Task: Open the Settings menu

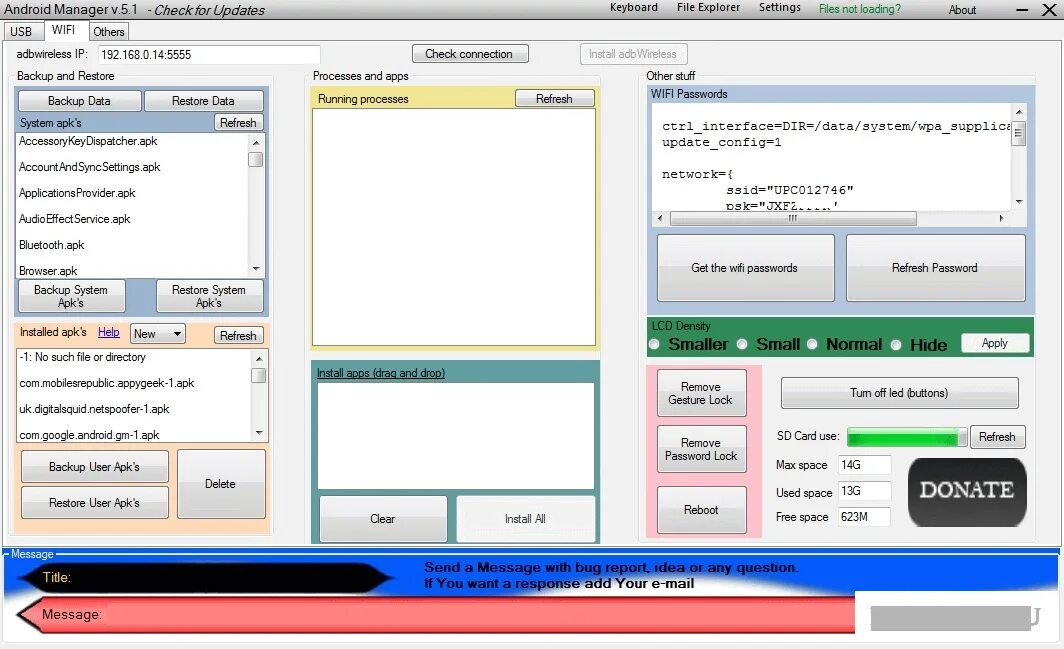Action: (x=780, y=7)
